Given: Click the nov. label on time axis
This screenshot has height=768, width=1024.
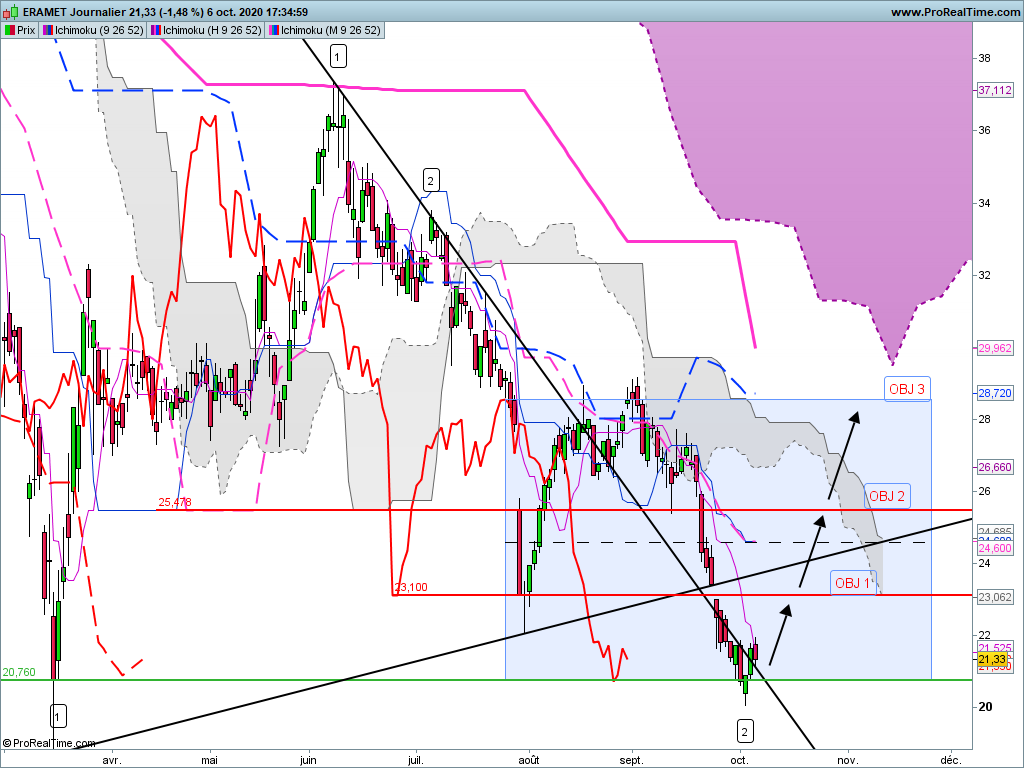Looking at the screenshot, I should [x=848, y=760].
